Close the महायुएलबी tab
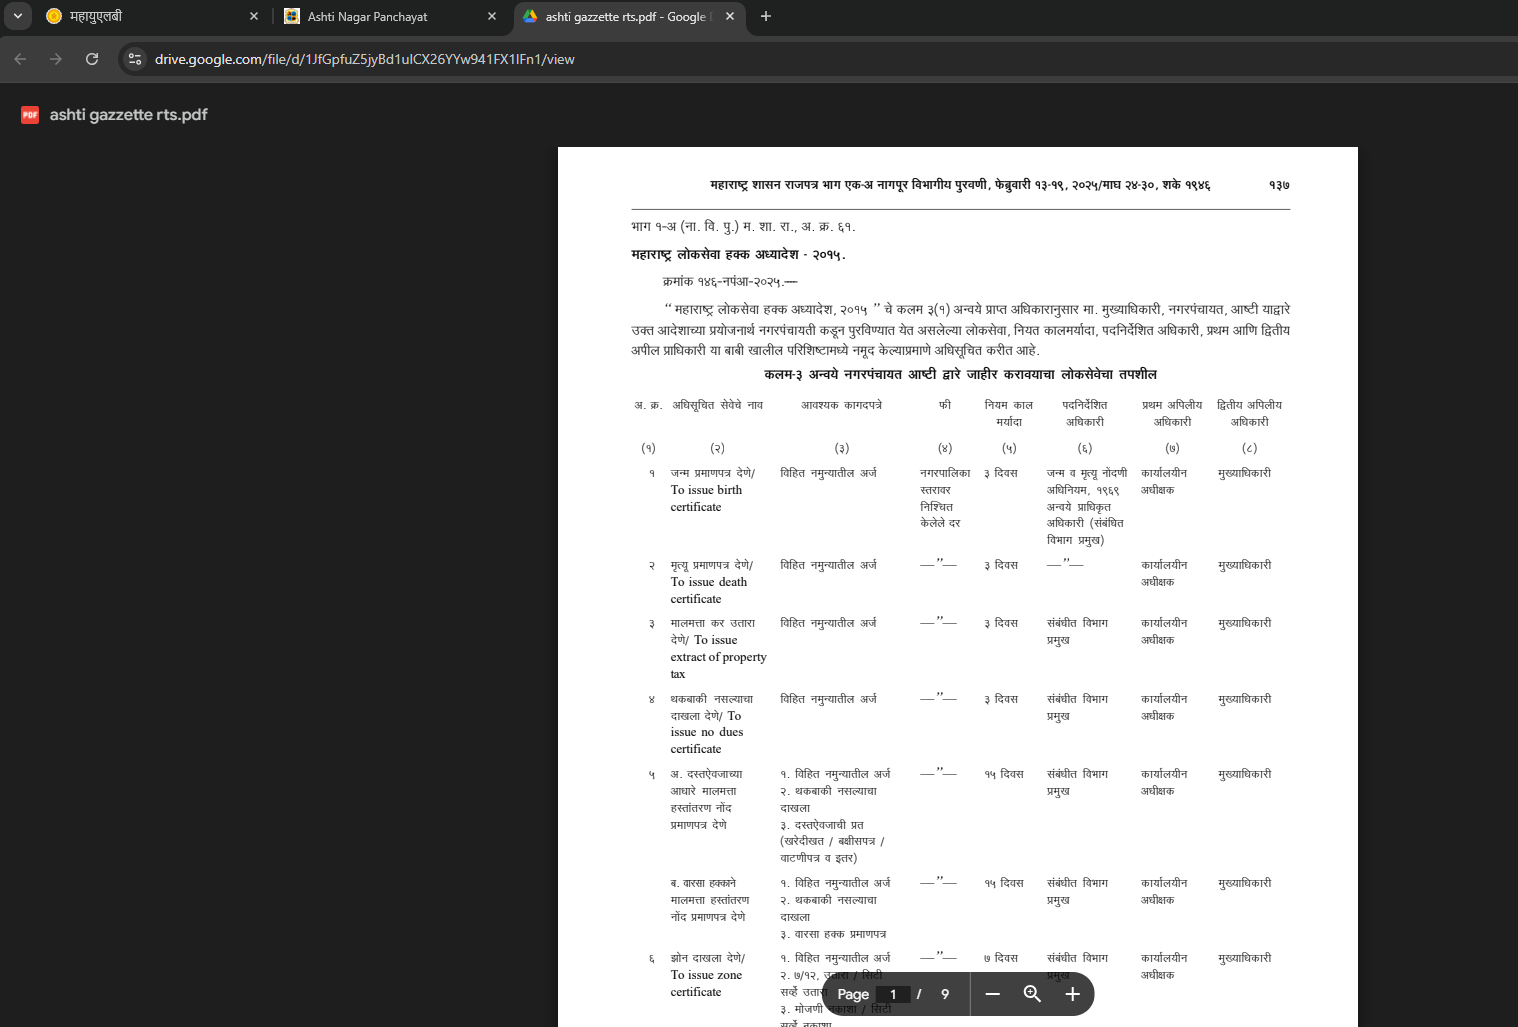The image size is (1518, 1027). click(254, 16)
